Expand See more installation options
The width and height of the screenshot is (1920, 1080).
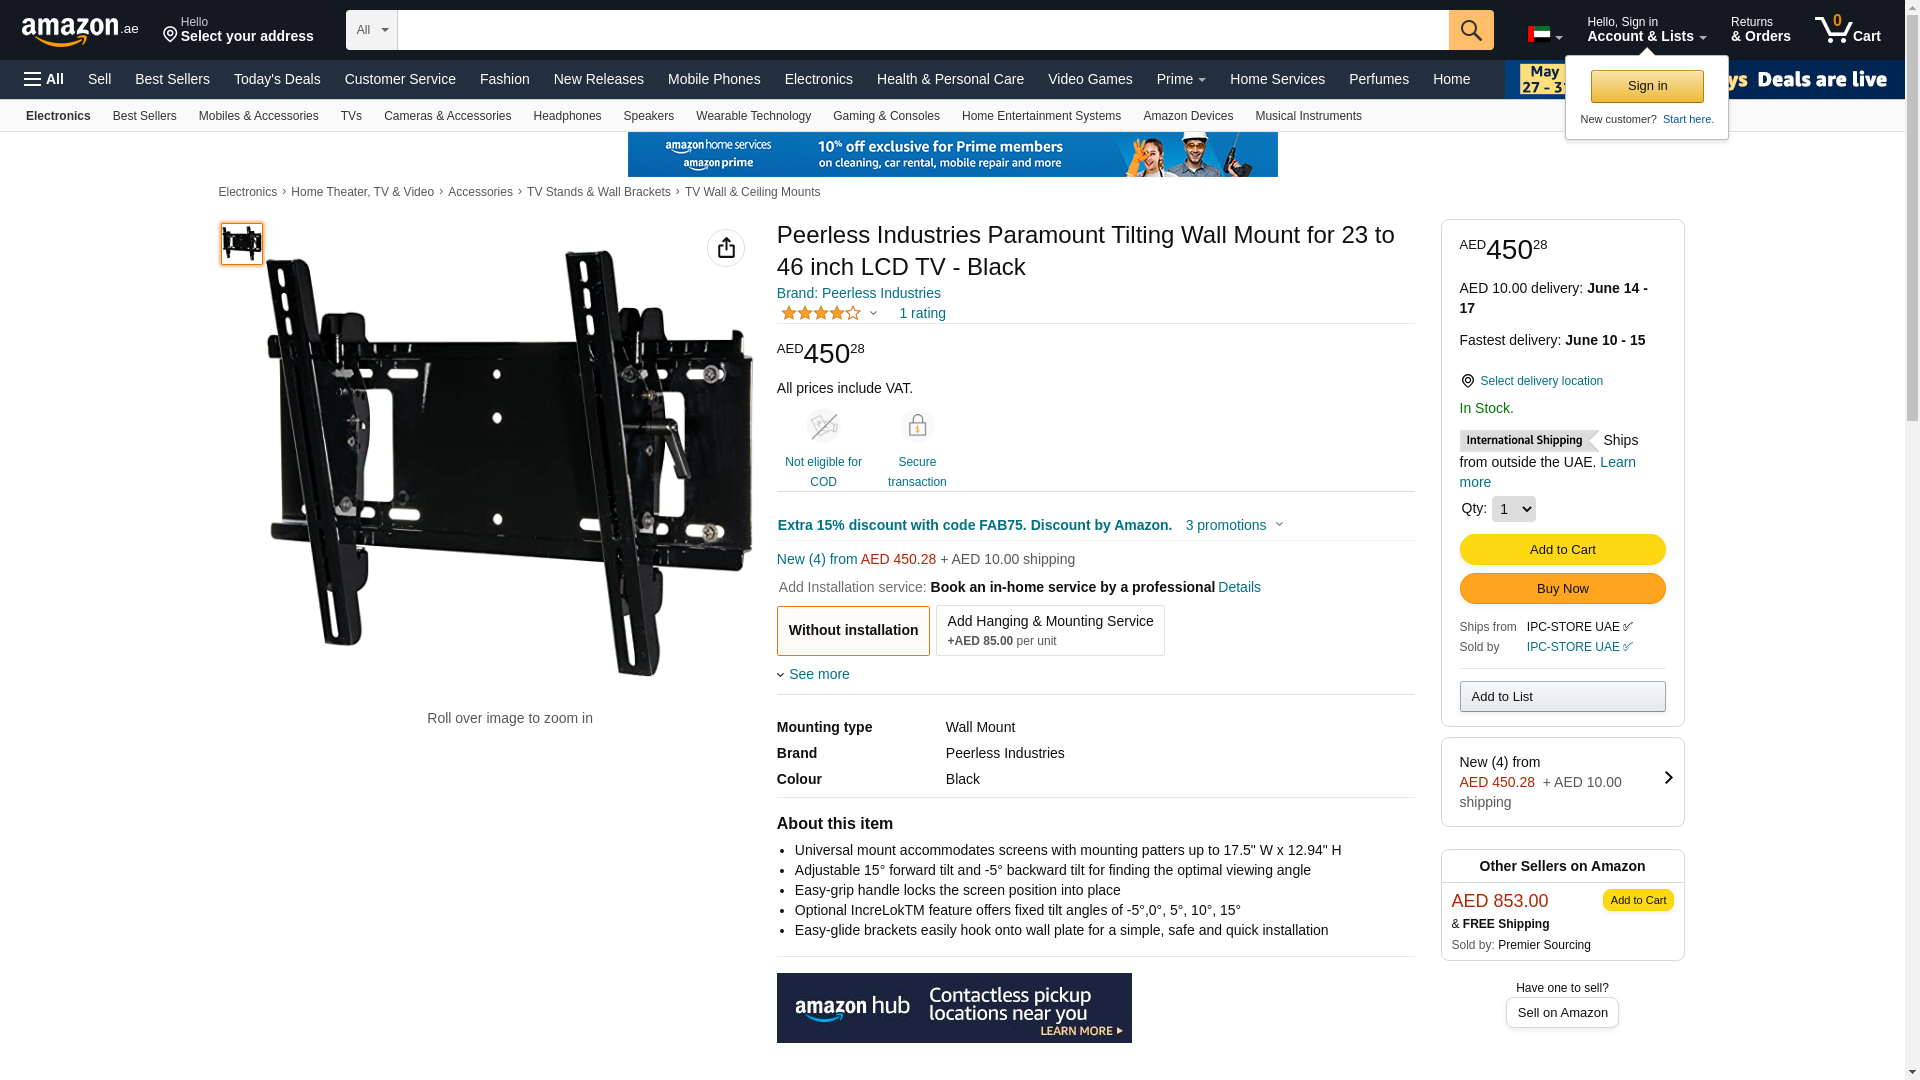[x=813, y=674]
